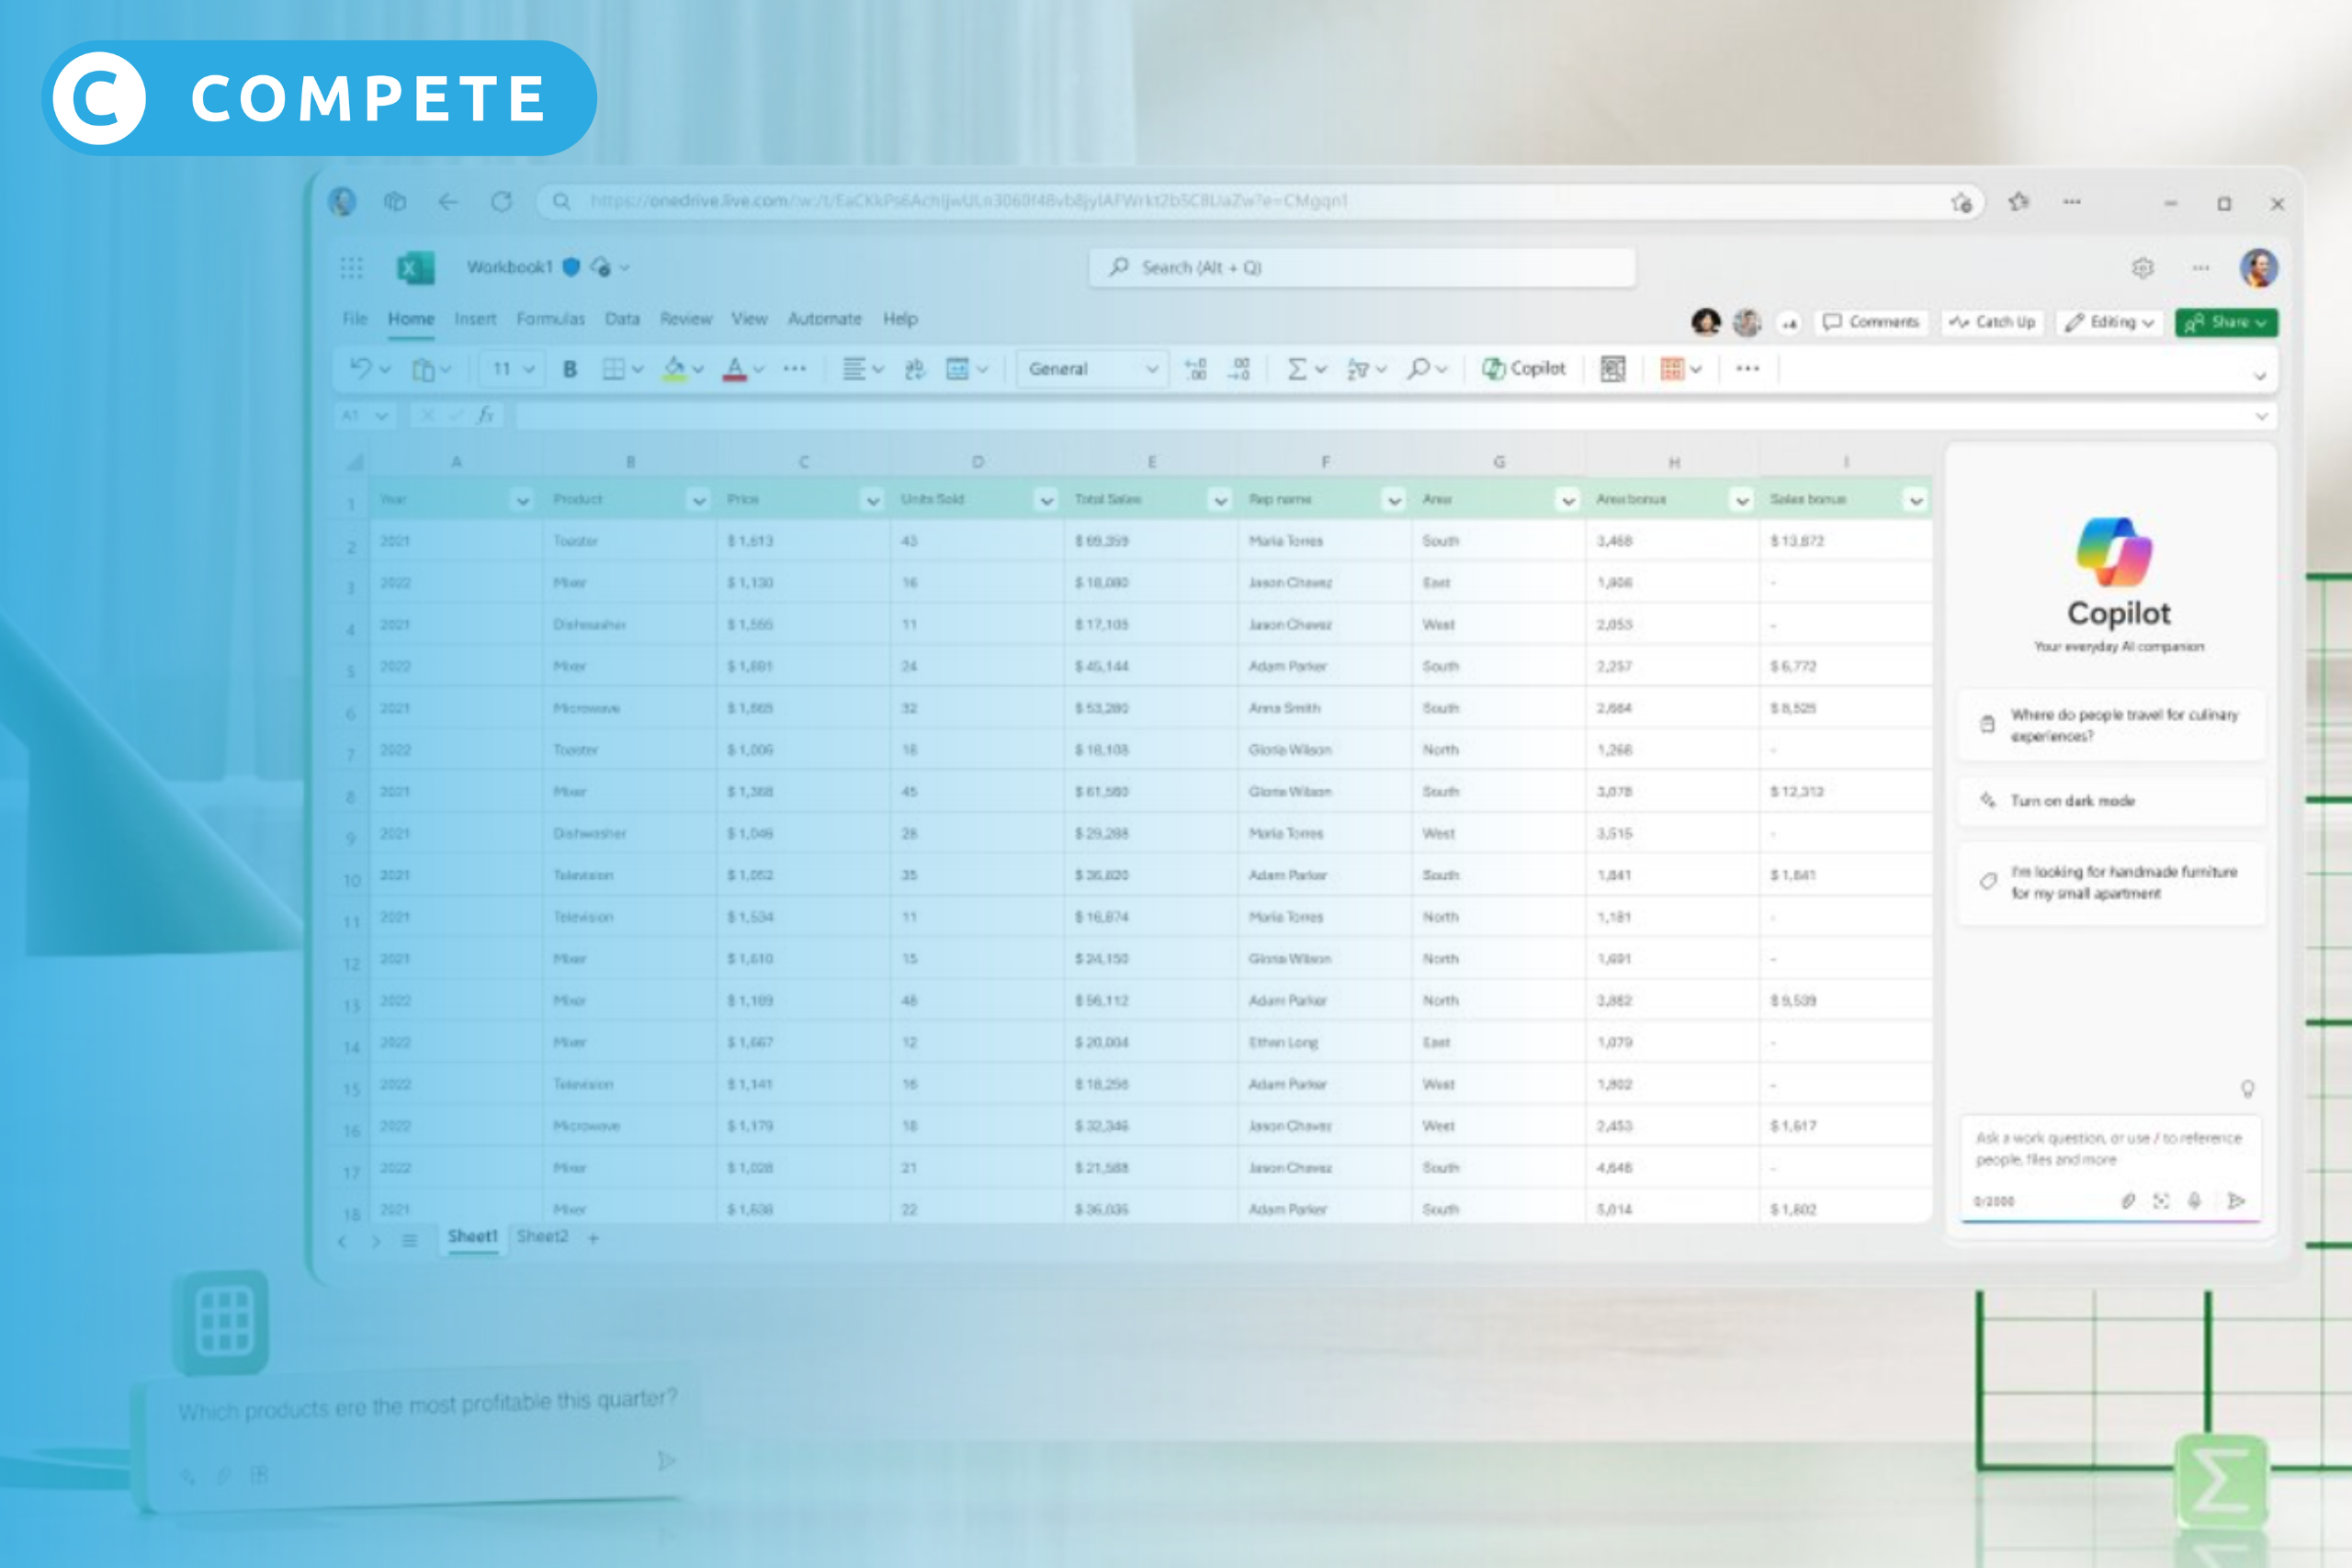Viewport: 2352px width, 1568px height.
Task: Click the Sort and Filter icon
Action: tap(1358, 368)
